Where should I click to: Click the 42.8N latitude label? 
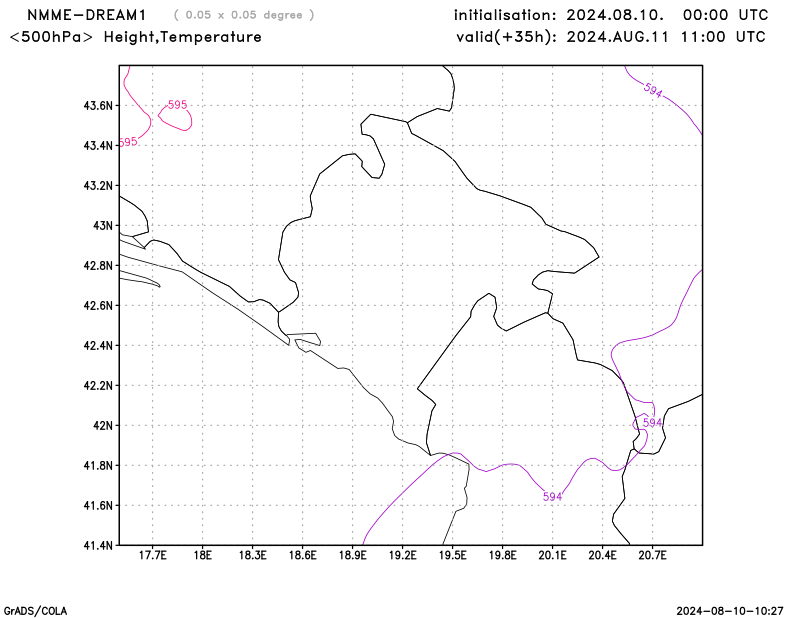coord(98,265)
